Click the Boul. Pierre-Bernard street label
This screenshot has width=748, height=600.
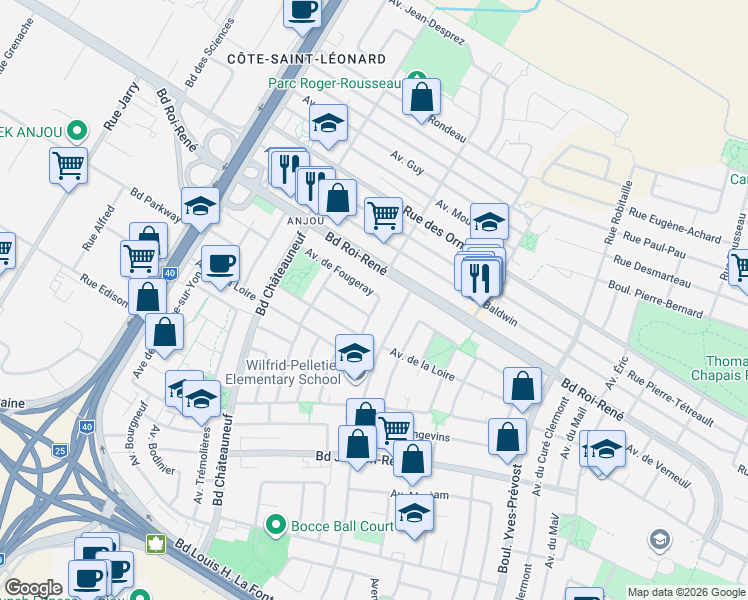655,299
